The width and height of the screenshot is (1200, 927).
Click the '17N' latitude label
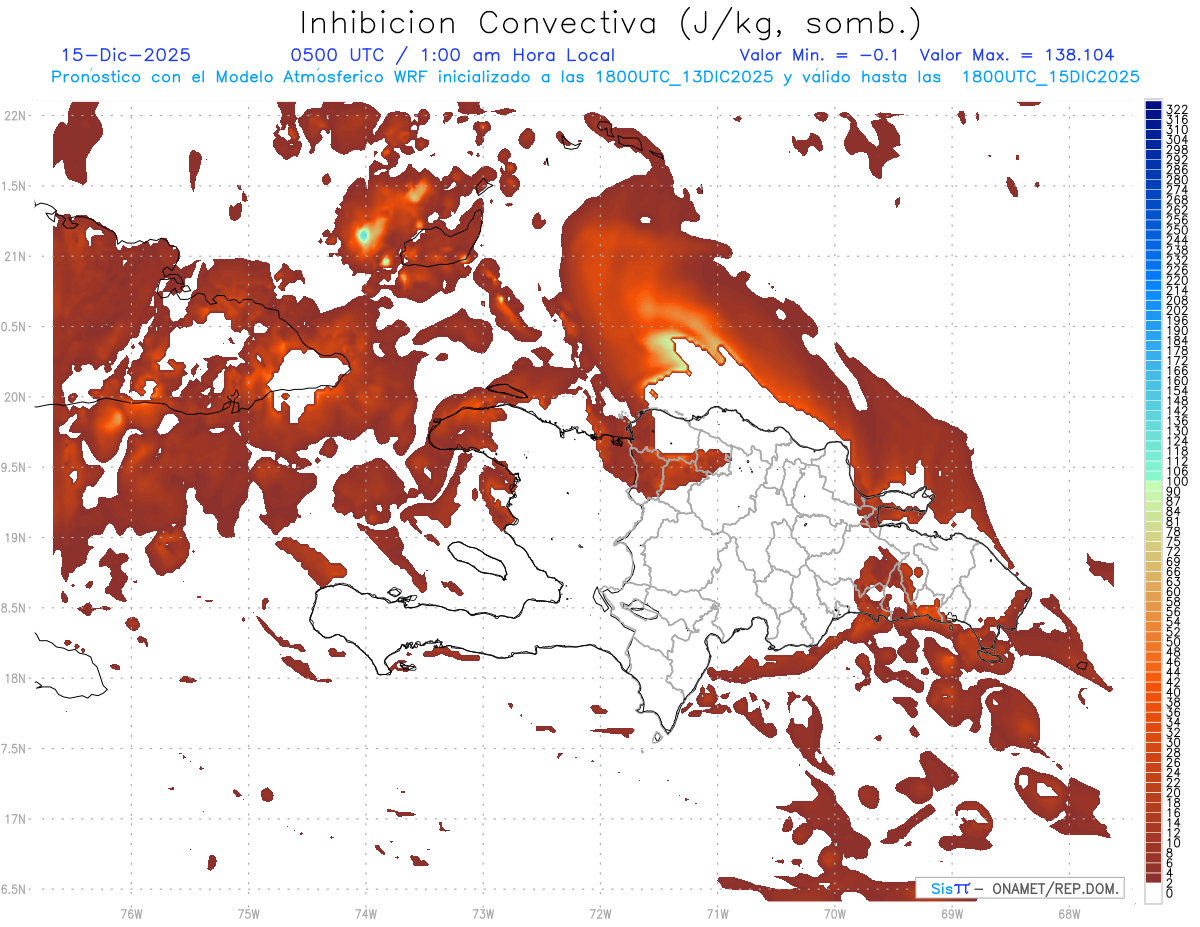(x=16, y=819)
